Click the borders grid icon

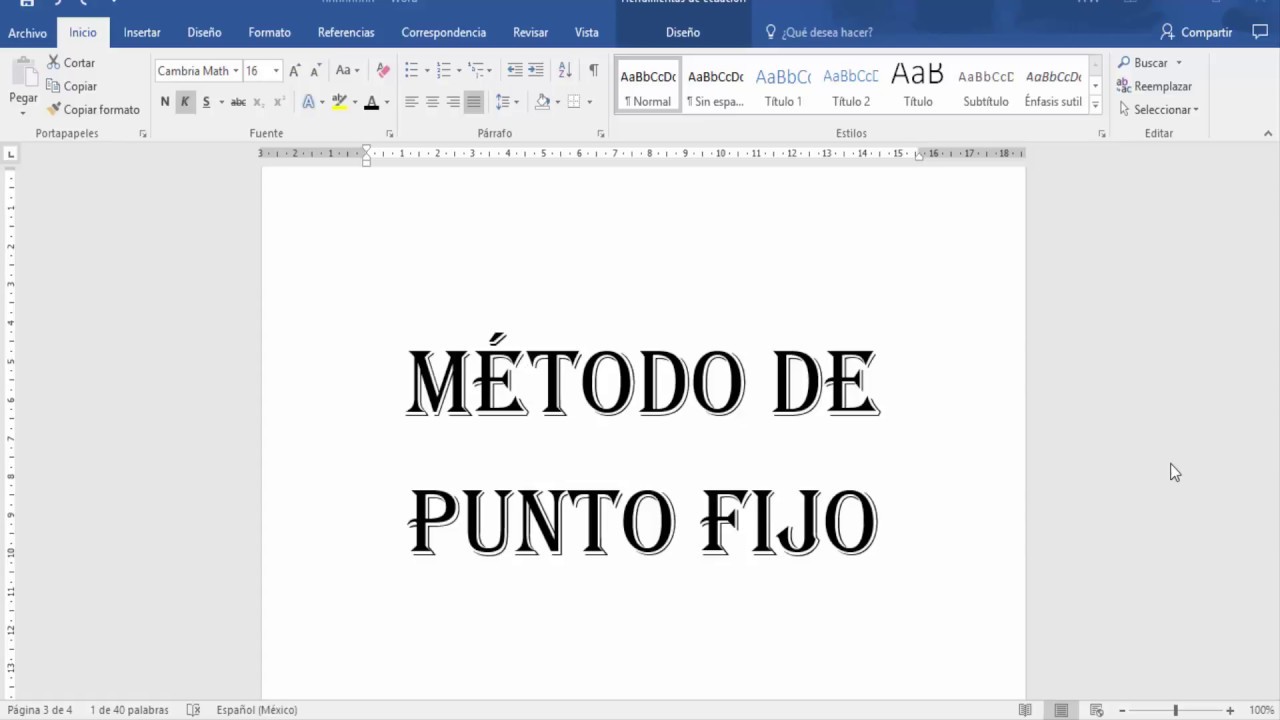tap(574, 102)
